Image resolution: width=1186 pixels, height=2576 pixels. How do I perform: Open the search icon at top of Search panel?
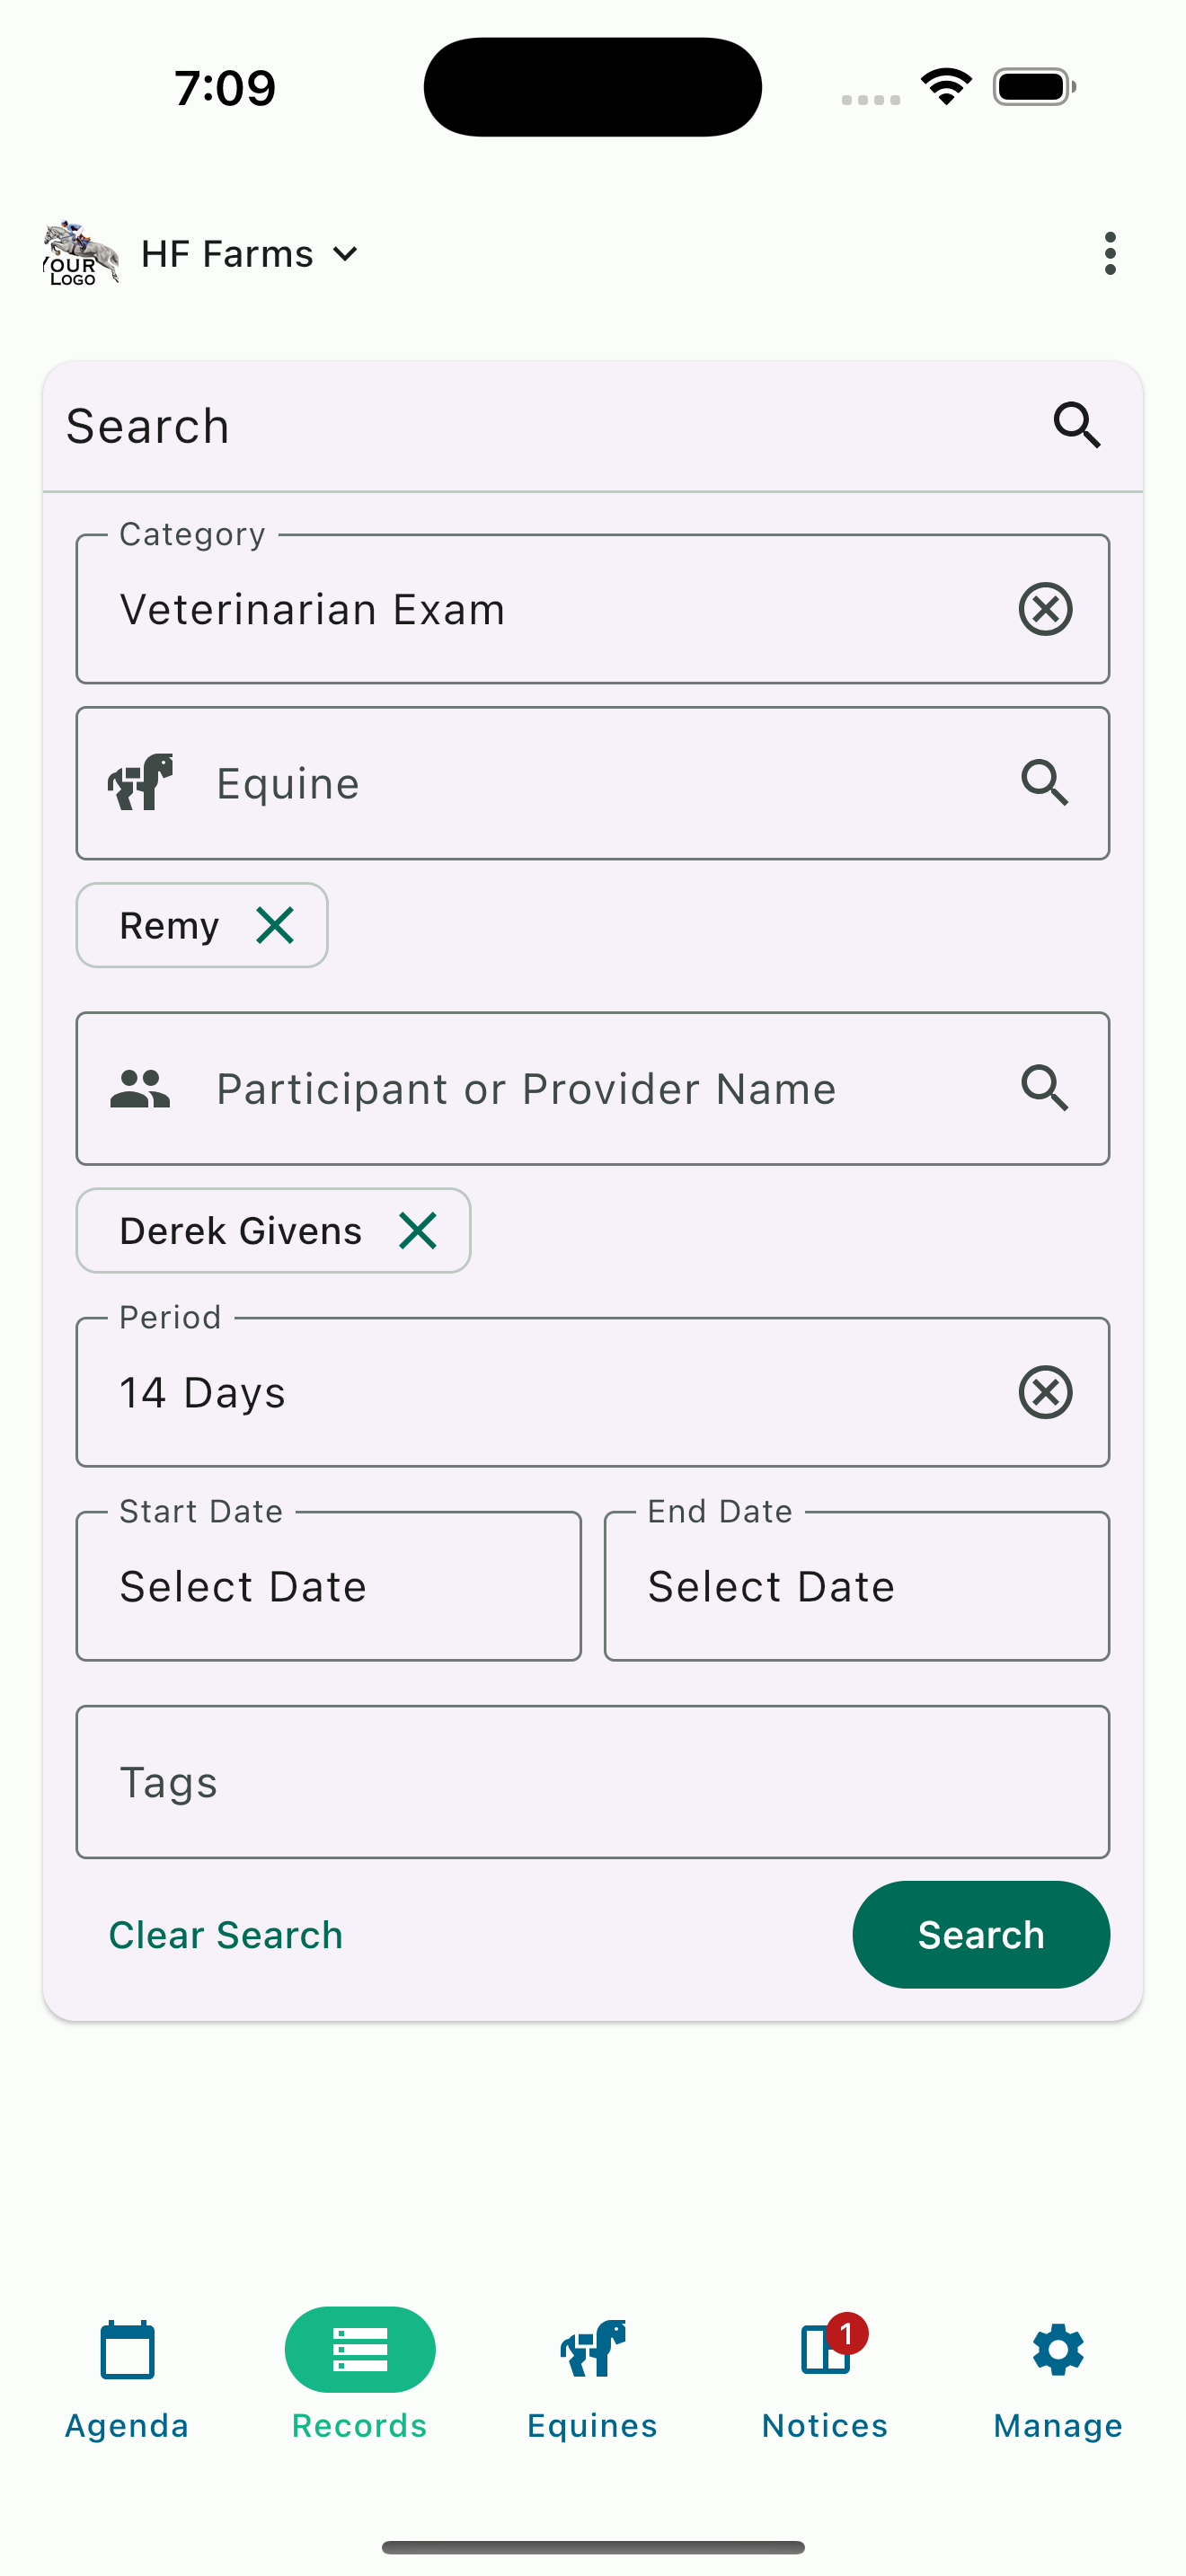[1077, 425]
